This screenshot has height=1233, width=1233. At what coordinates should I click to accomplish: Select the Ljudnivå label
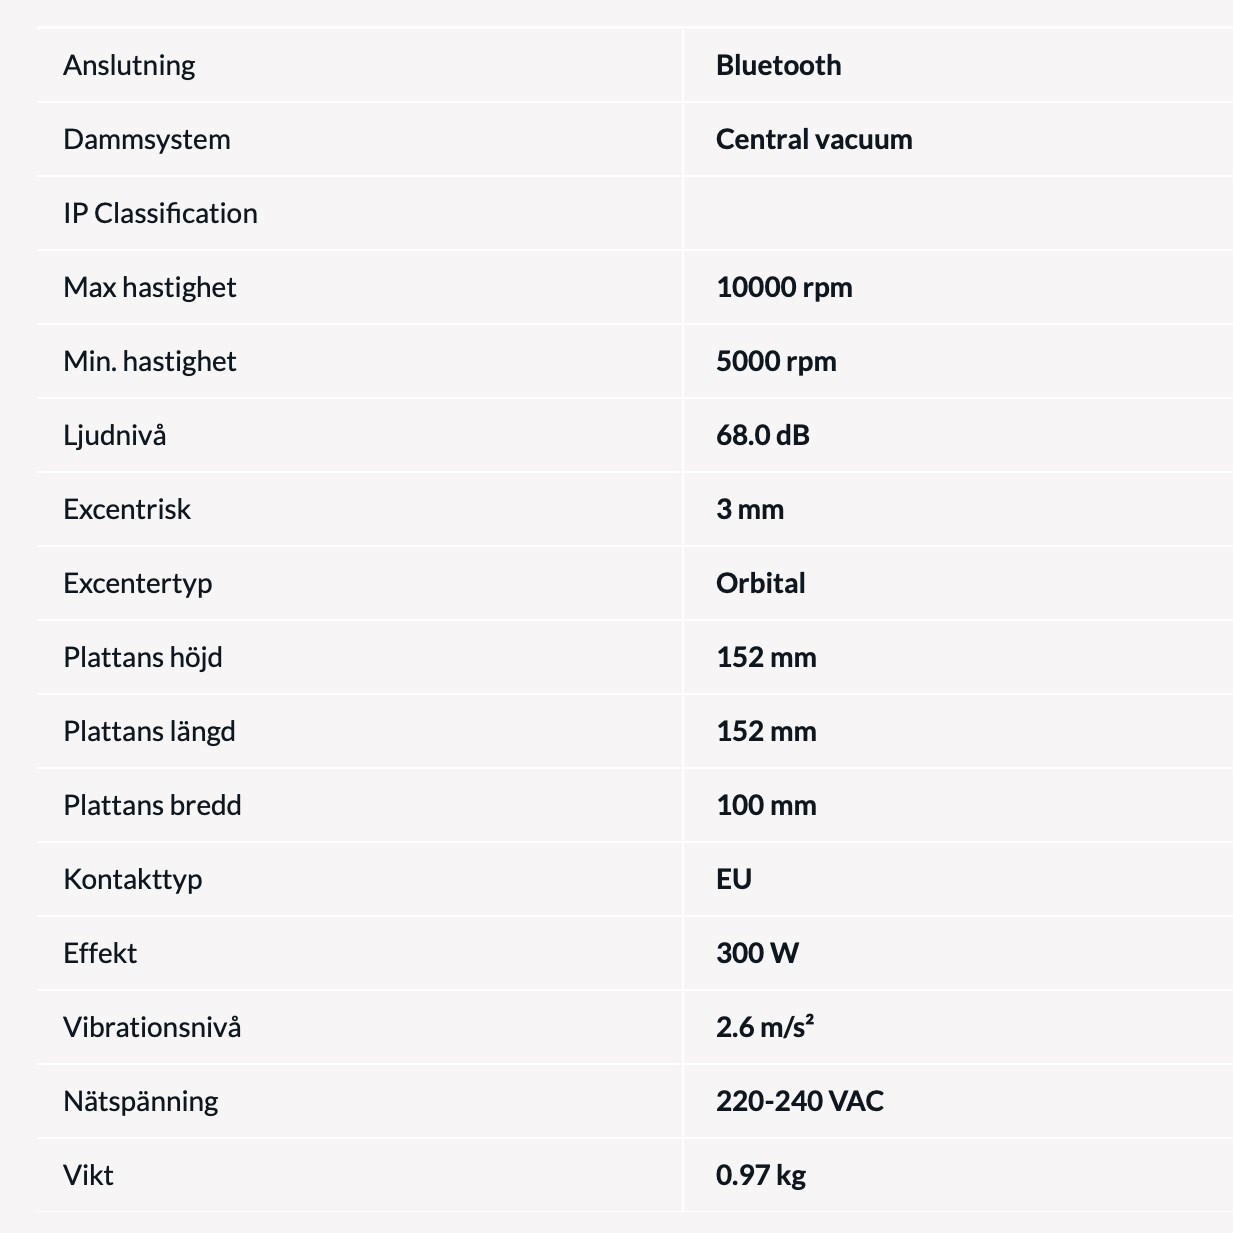pos(115,435)
